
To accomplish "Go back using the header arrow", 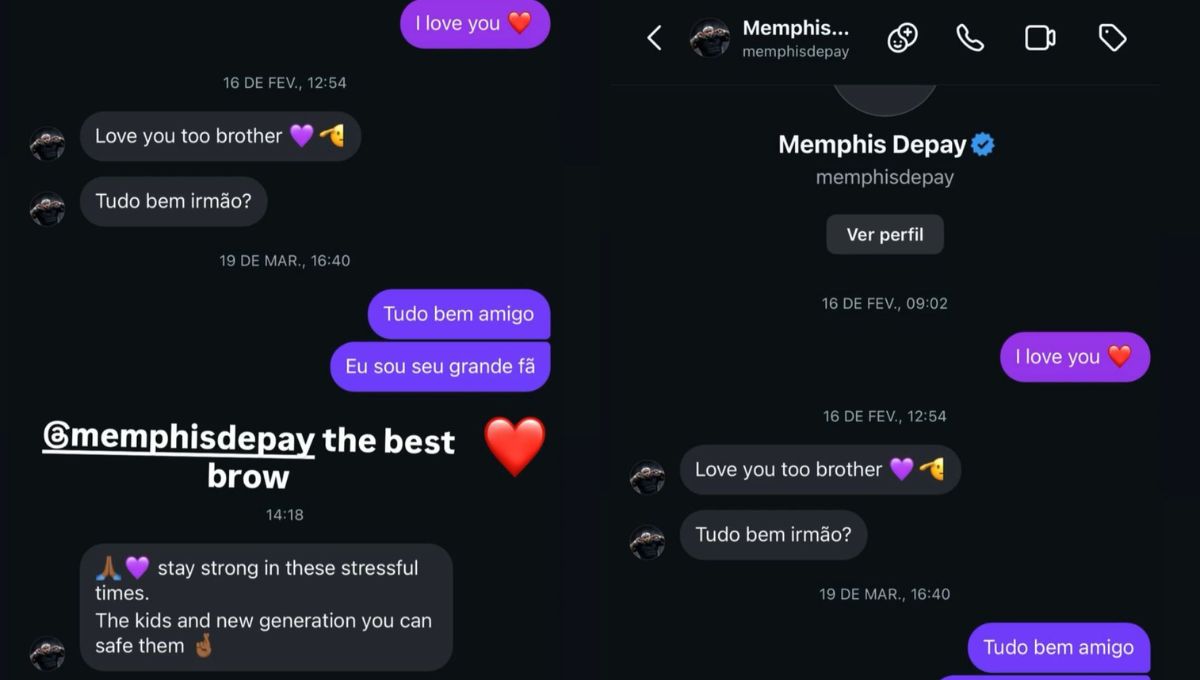I will [x=654, y=38].
